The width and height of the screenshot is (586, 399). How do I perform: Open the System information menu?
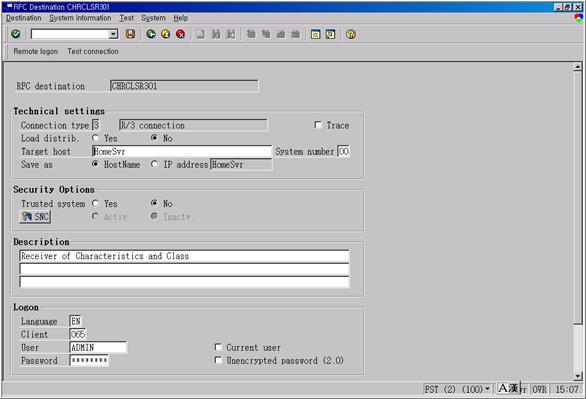80,18
